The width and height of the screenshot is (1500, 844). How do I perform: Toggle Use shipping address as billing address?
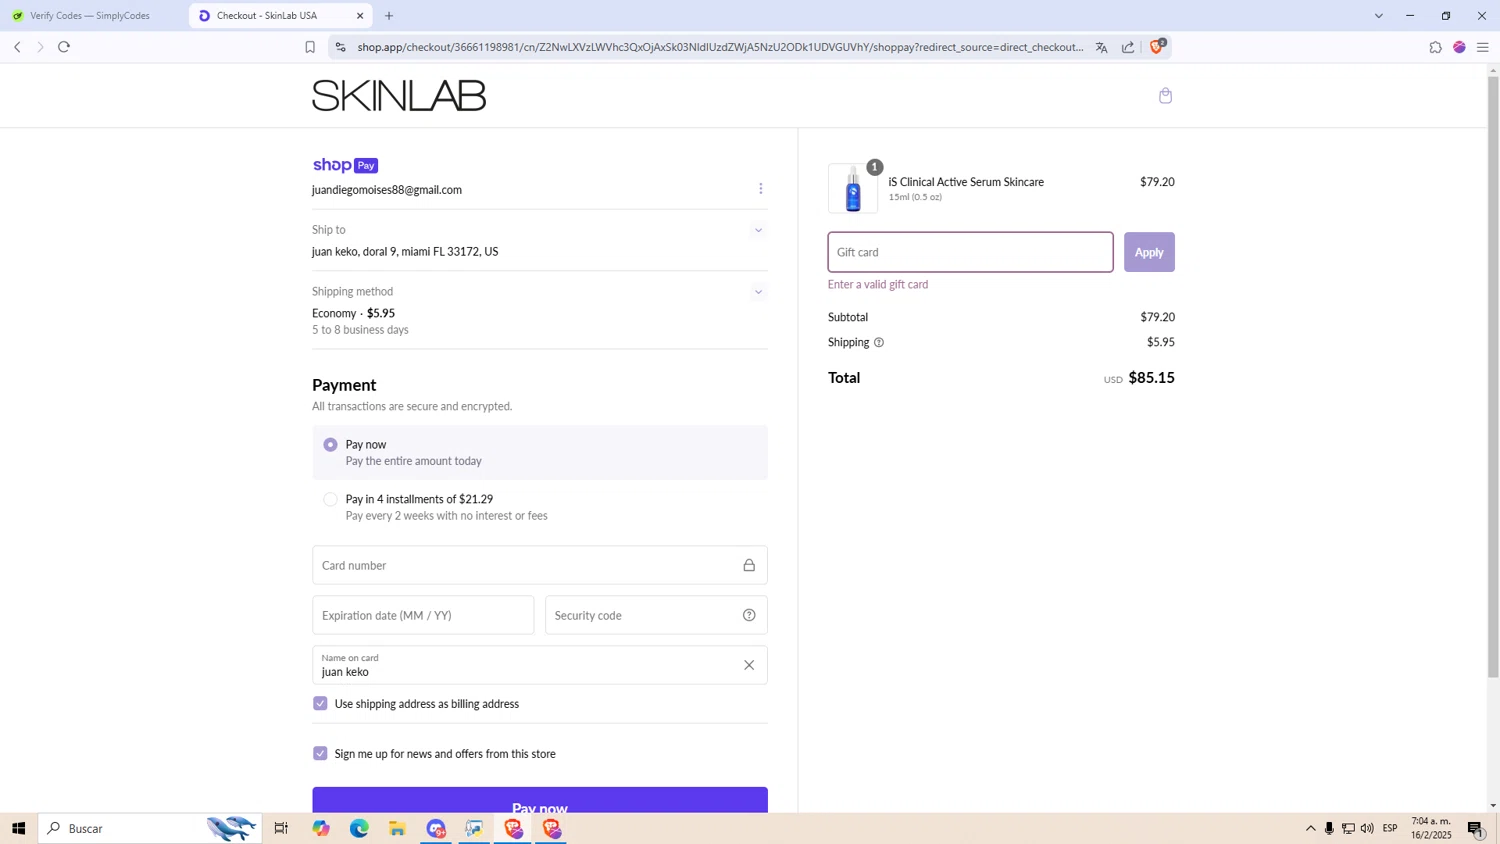[320, 704]
